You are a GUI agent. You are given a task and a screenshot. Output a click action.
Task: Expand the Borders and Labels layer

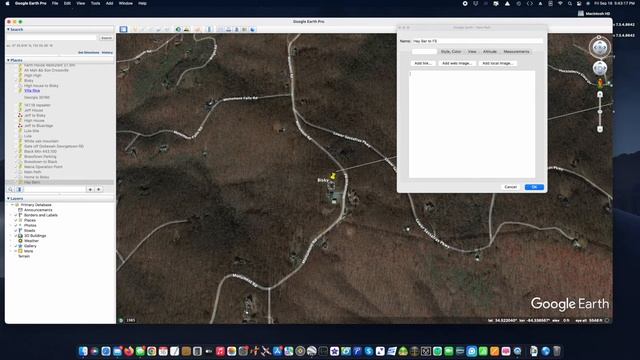[11, 215]
